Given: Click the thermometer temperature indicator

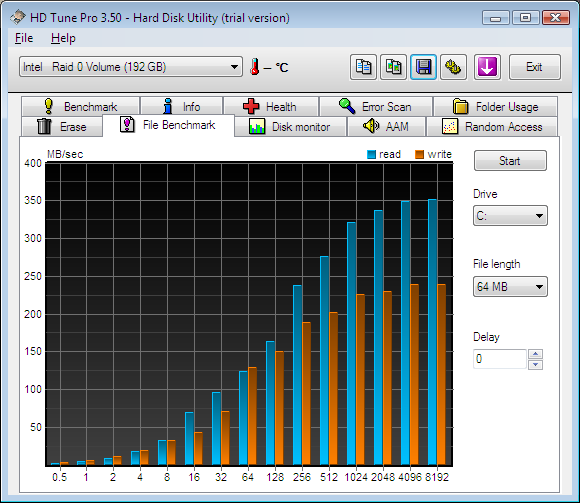Looking at the screenshot, I should (x=254, y=67).
